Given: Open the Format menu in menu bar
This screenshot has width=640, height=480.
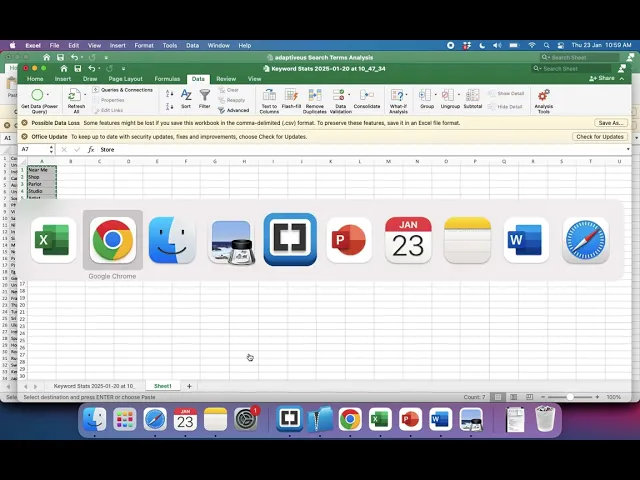Looking at the screenshot, I should pos(144,45).
